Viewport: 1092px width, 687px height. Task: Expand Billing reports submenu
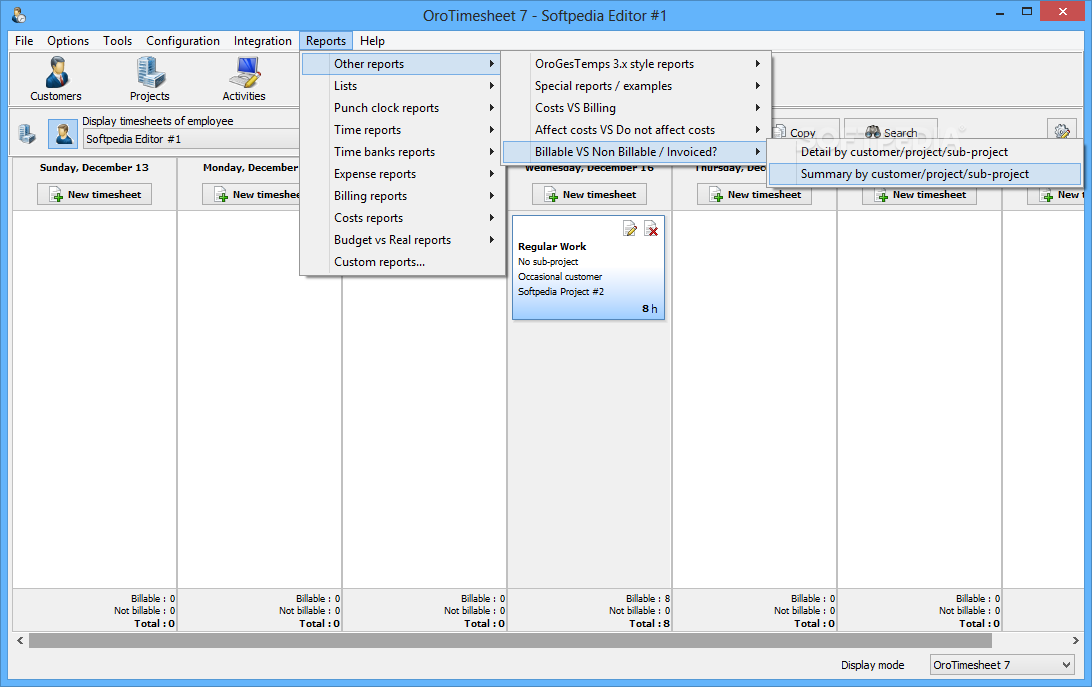pyautogui.click(x=403, y=196)
